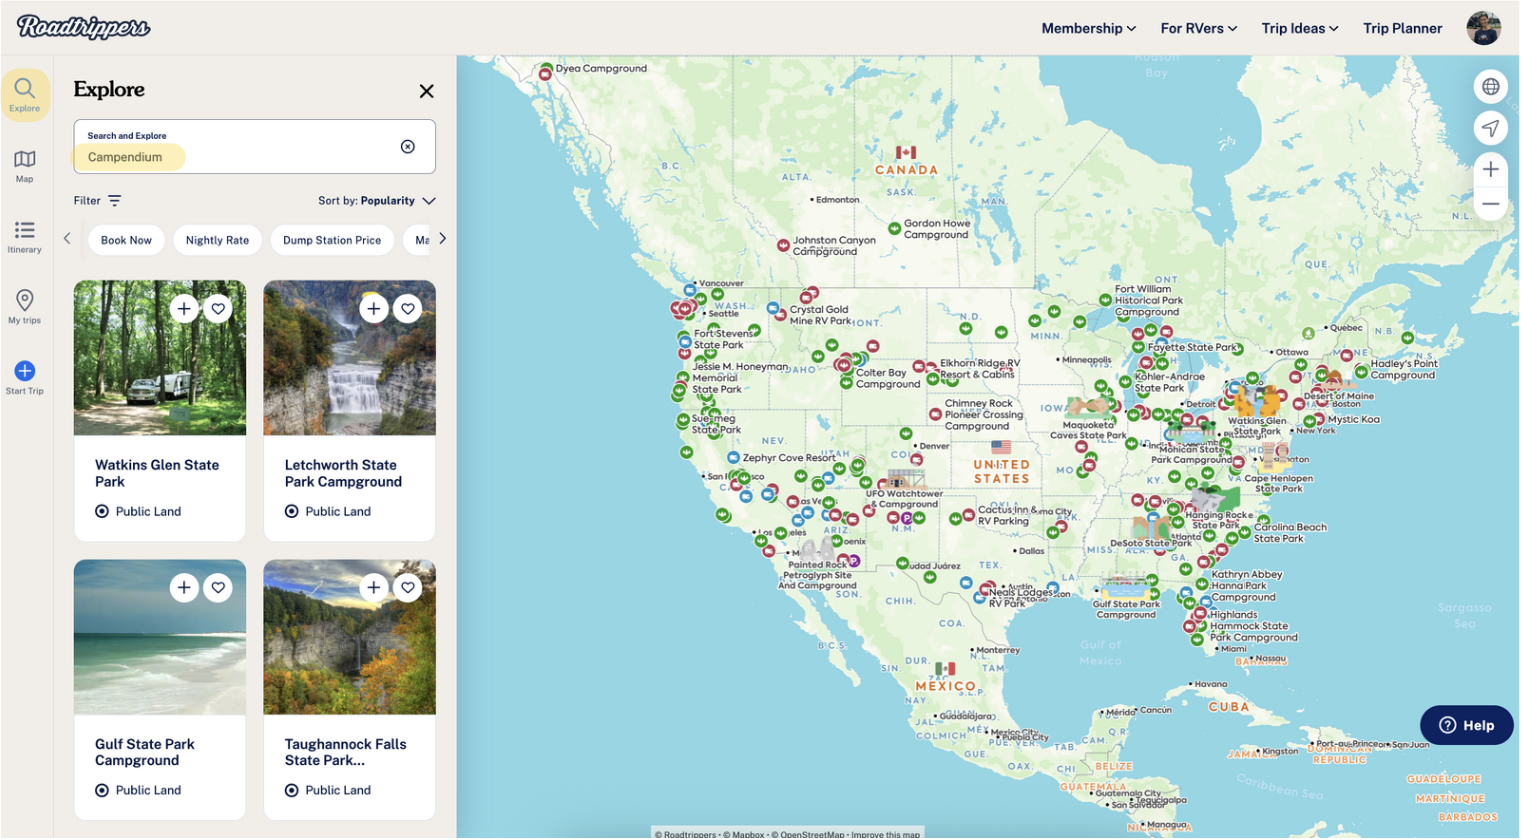The image size is (1522, 840).
Task: Click the Filter icon
Action: point(115,201)
